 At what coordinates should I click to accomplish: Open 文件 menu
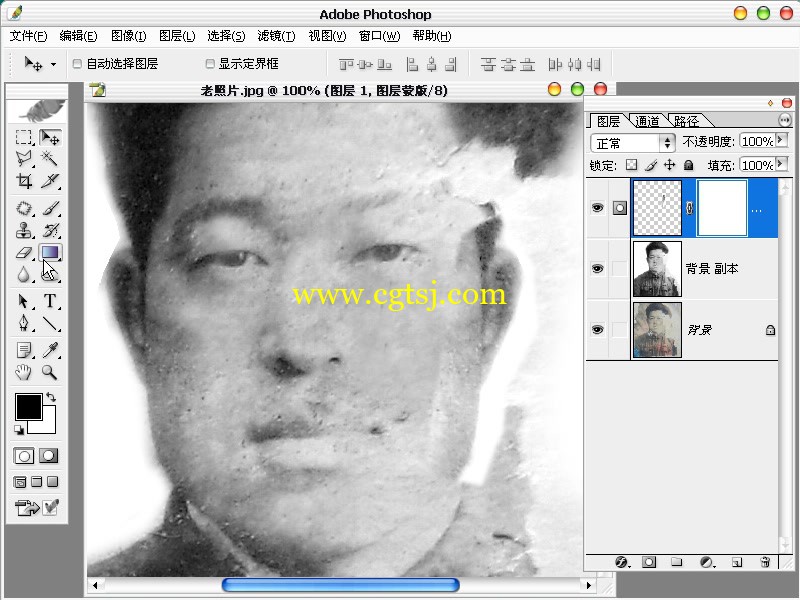pyautogui.click(x=29, y=36)
